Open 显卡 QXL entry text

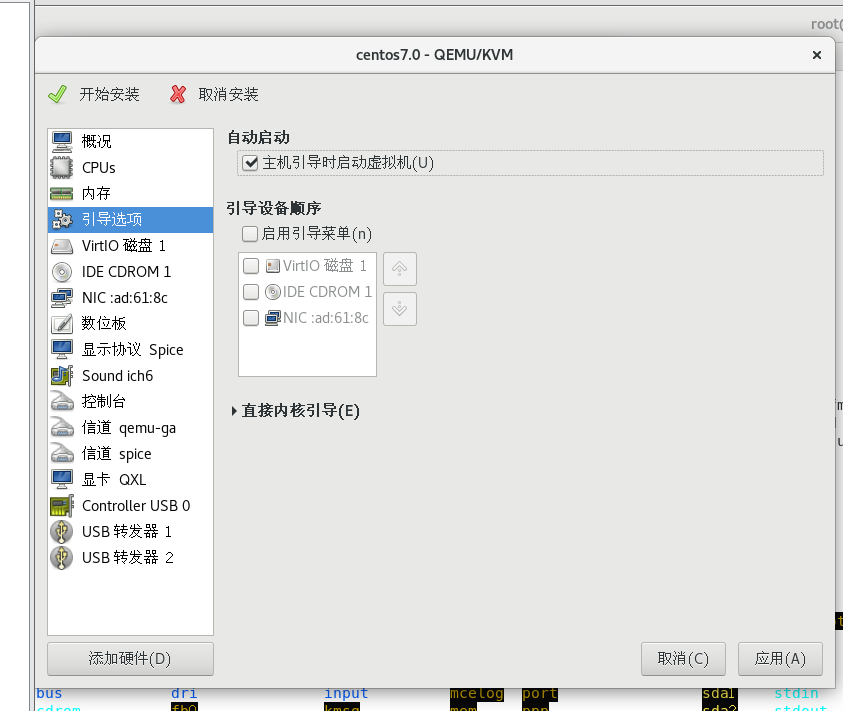(113, 479)
